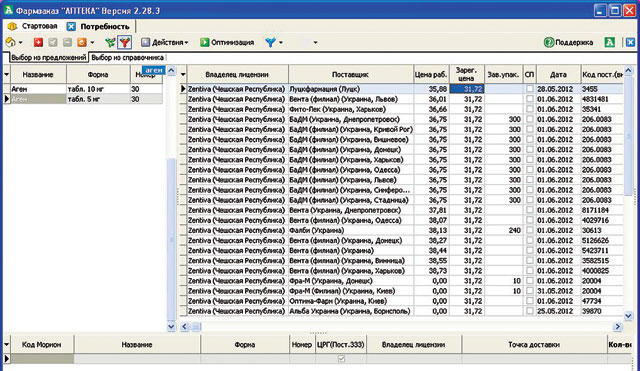
Task: Tick the СП checkbox for Альба Украина Борисполь
Action: pos(529,311)
